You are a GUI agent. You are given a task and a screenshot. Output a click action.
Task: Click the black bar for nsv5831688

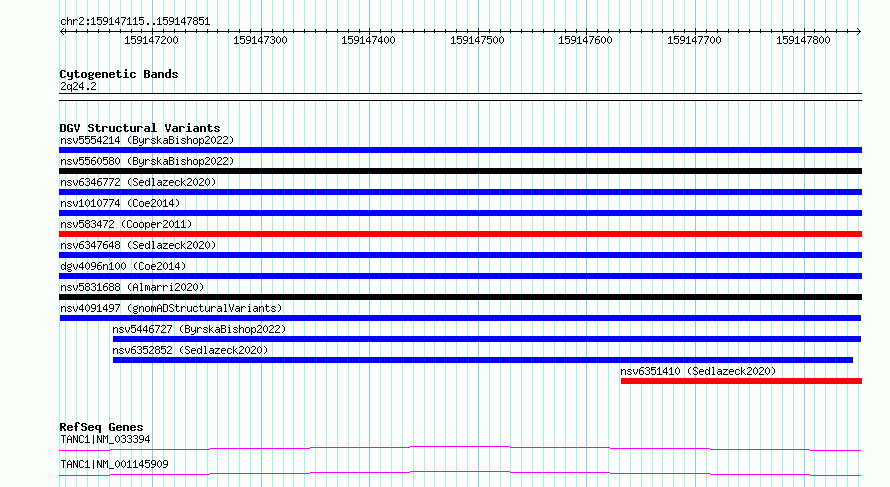pyautogui.click(x=460, y=297)
